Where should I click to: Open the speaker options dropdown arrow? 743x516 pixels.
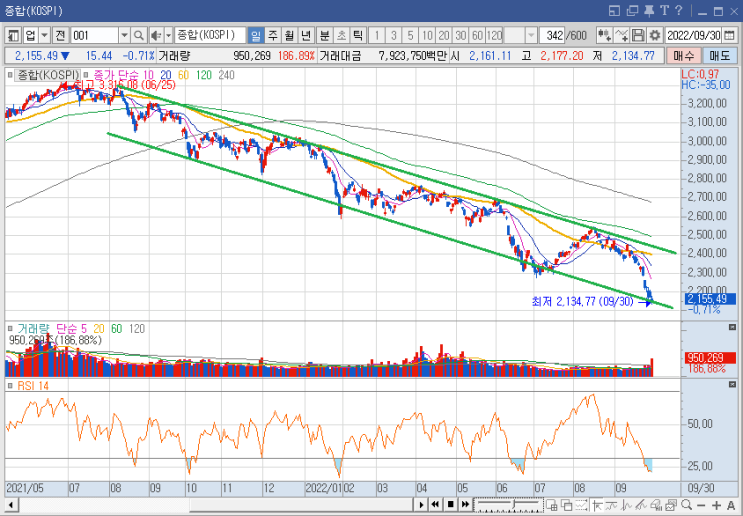[x=168, y=35]
